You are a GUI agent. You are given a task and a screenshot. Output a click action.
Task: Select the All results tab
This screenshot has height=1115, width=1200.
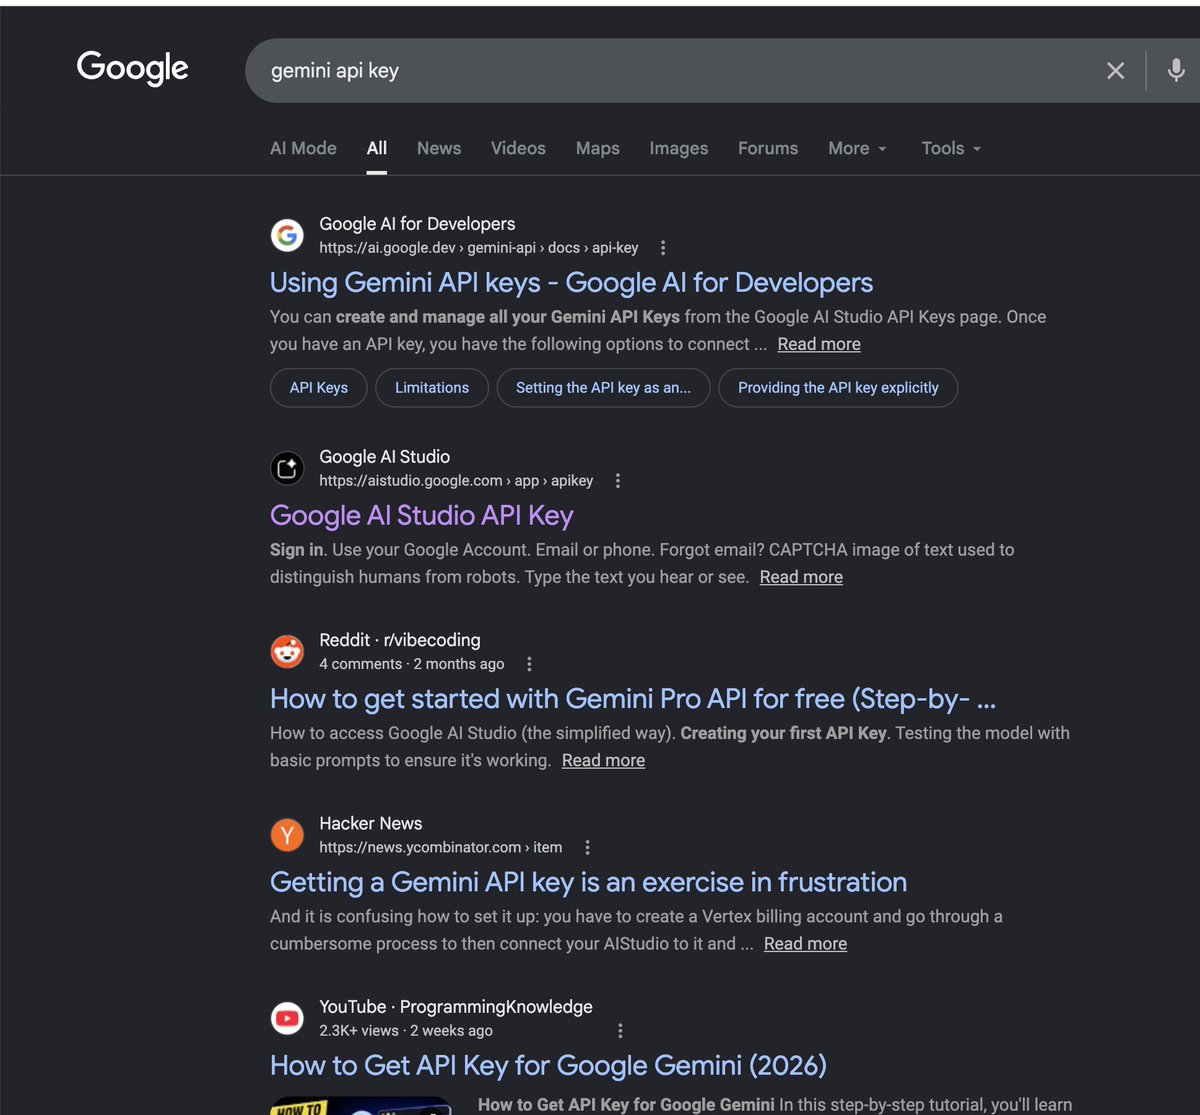[377, 148]
